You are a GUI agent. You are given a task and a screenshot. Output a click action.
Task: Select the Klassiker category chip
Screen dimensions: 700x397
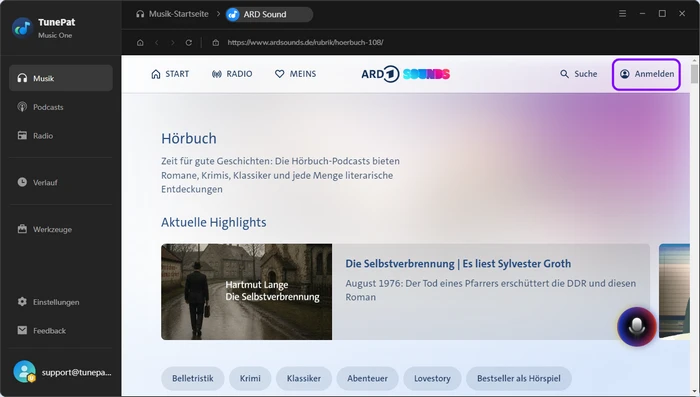pos(304,378)
